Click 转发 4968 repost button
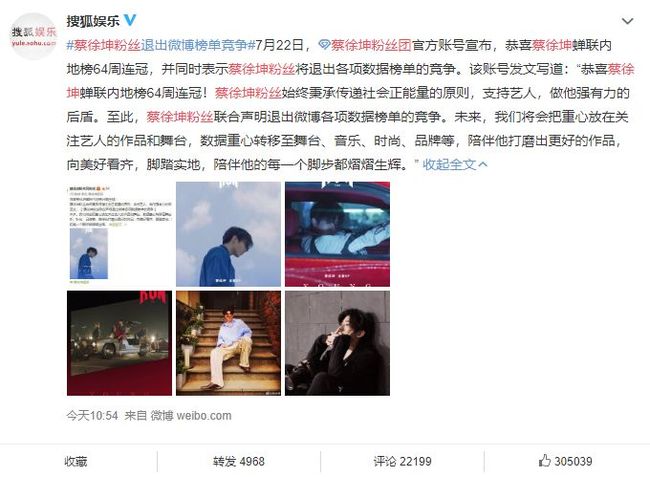Viewport: 650px width, 477px height. pyautogui.click(x=238, y=461)
